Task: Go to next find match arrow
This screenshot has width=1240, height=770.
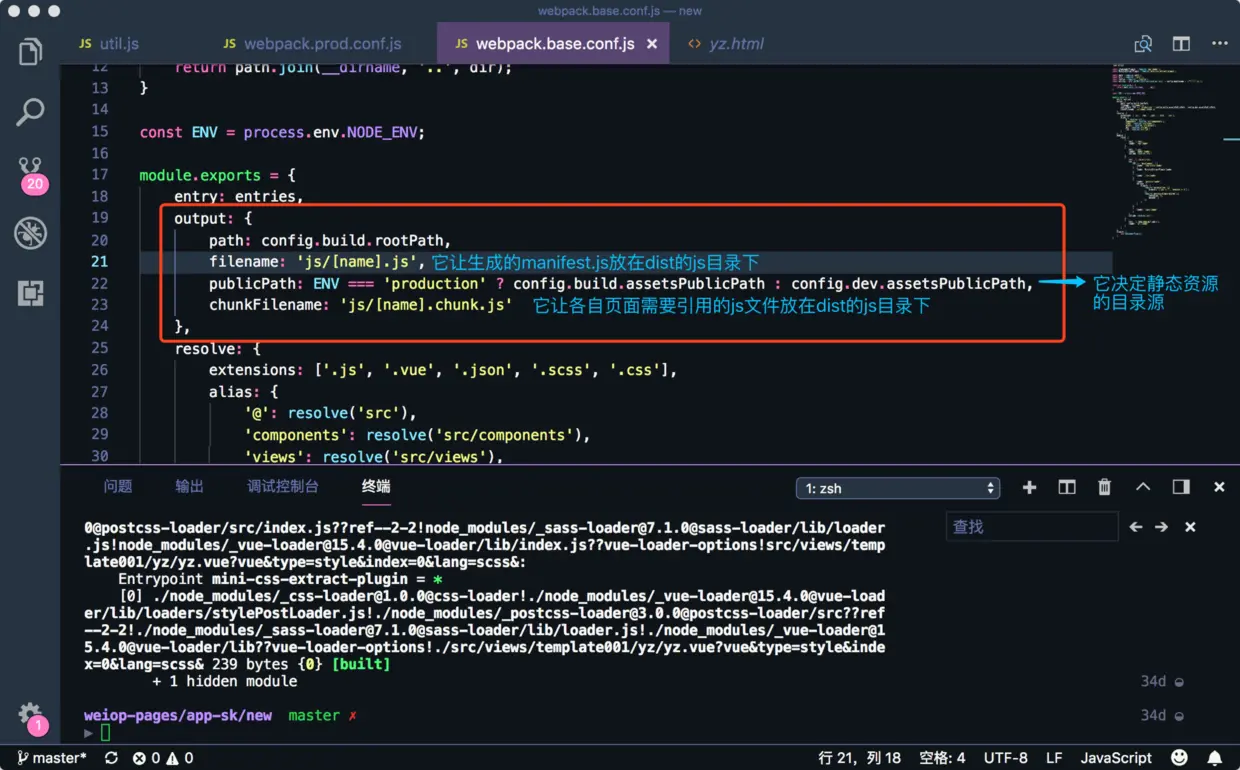Action: [x=1161, y=526]
